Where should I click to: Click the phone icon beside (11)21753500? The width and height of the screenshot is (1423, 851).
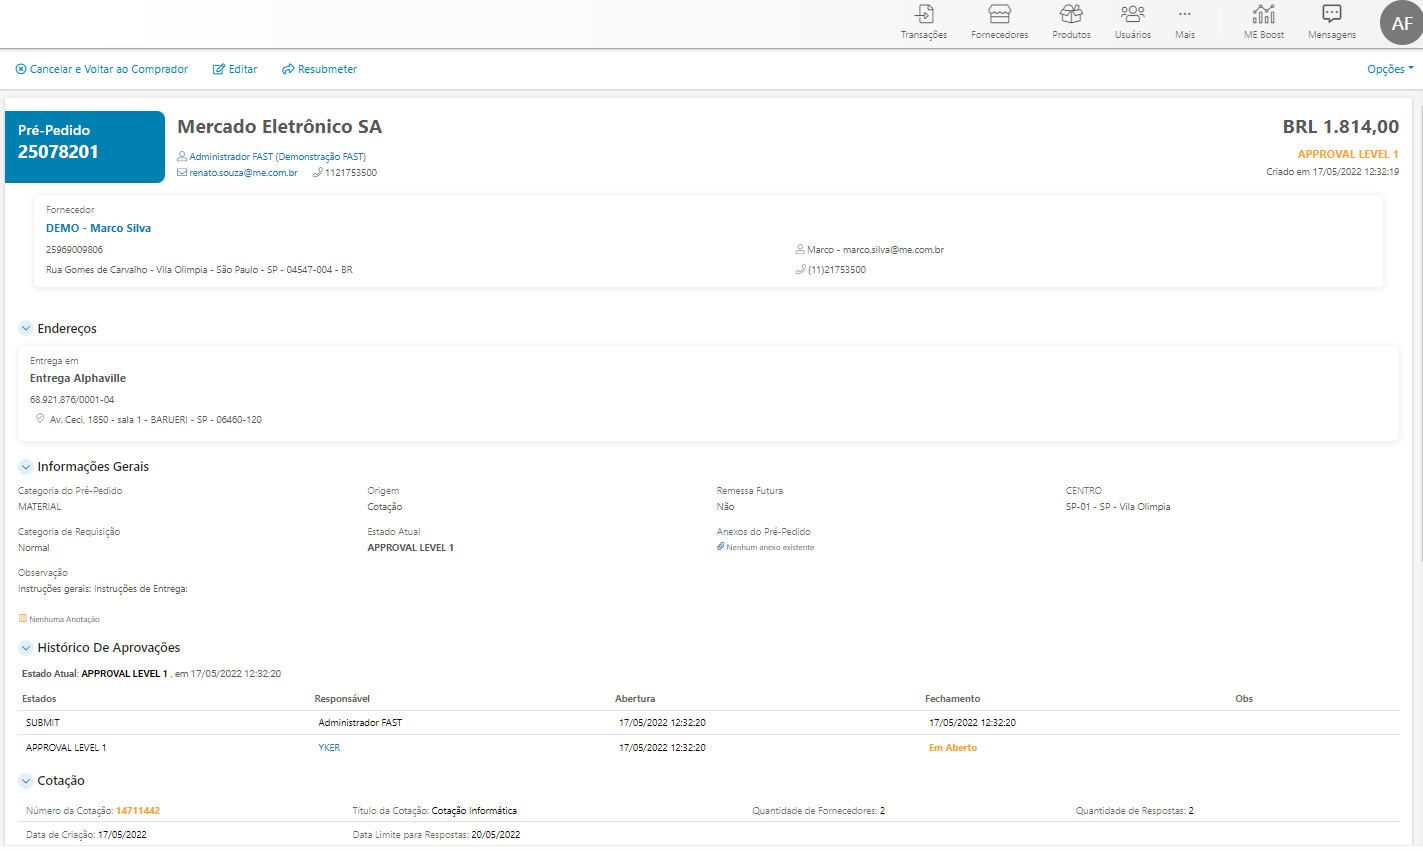[x=800, y=269]
